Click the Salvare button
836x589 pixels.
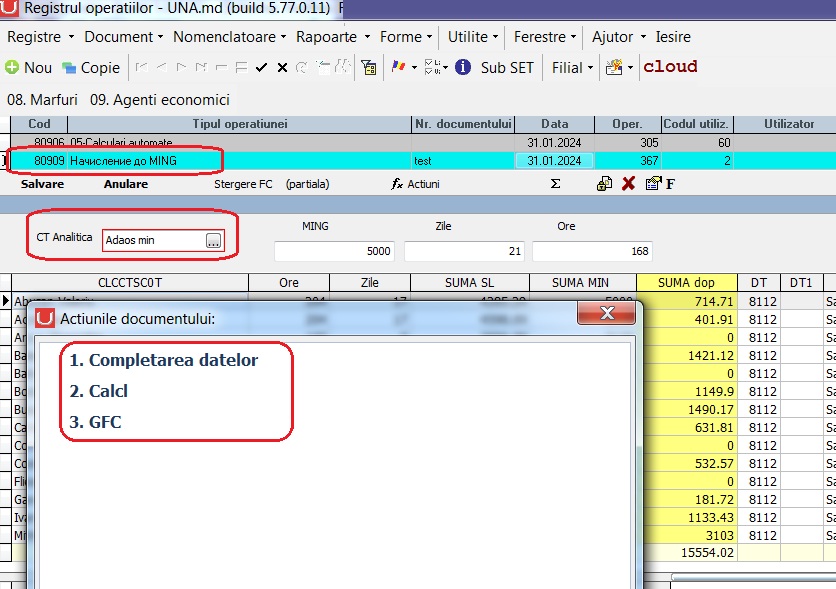pyautogui.click(x=42, y=184)
